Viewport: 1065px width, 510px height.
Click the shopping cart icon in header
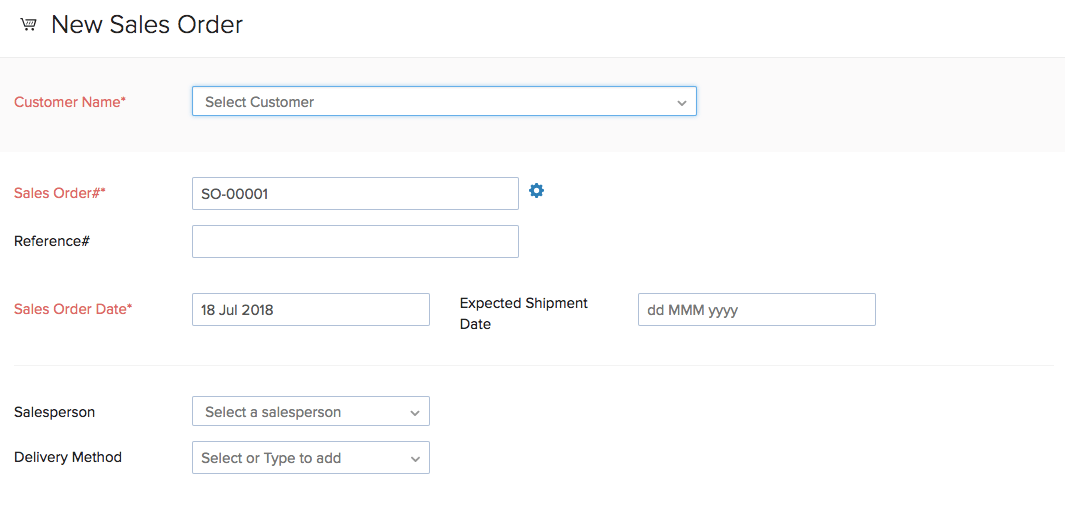click(29, 25)
